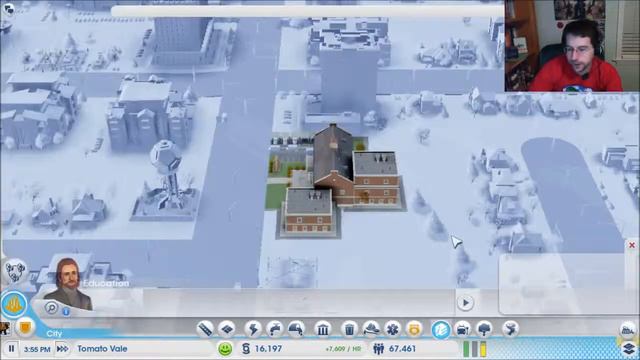Click the city name Tomato Vale

(102, 349)
